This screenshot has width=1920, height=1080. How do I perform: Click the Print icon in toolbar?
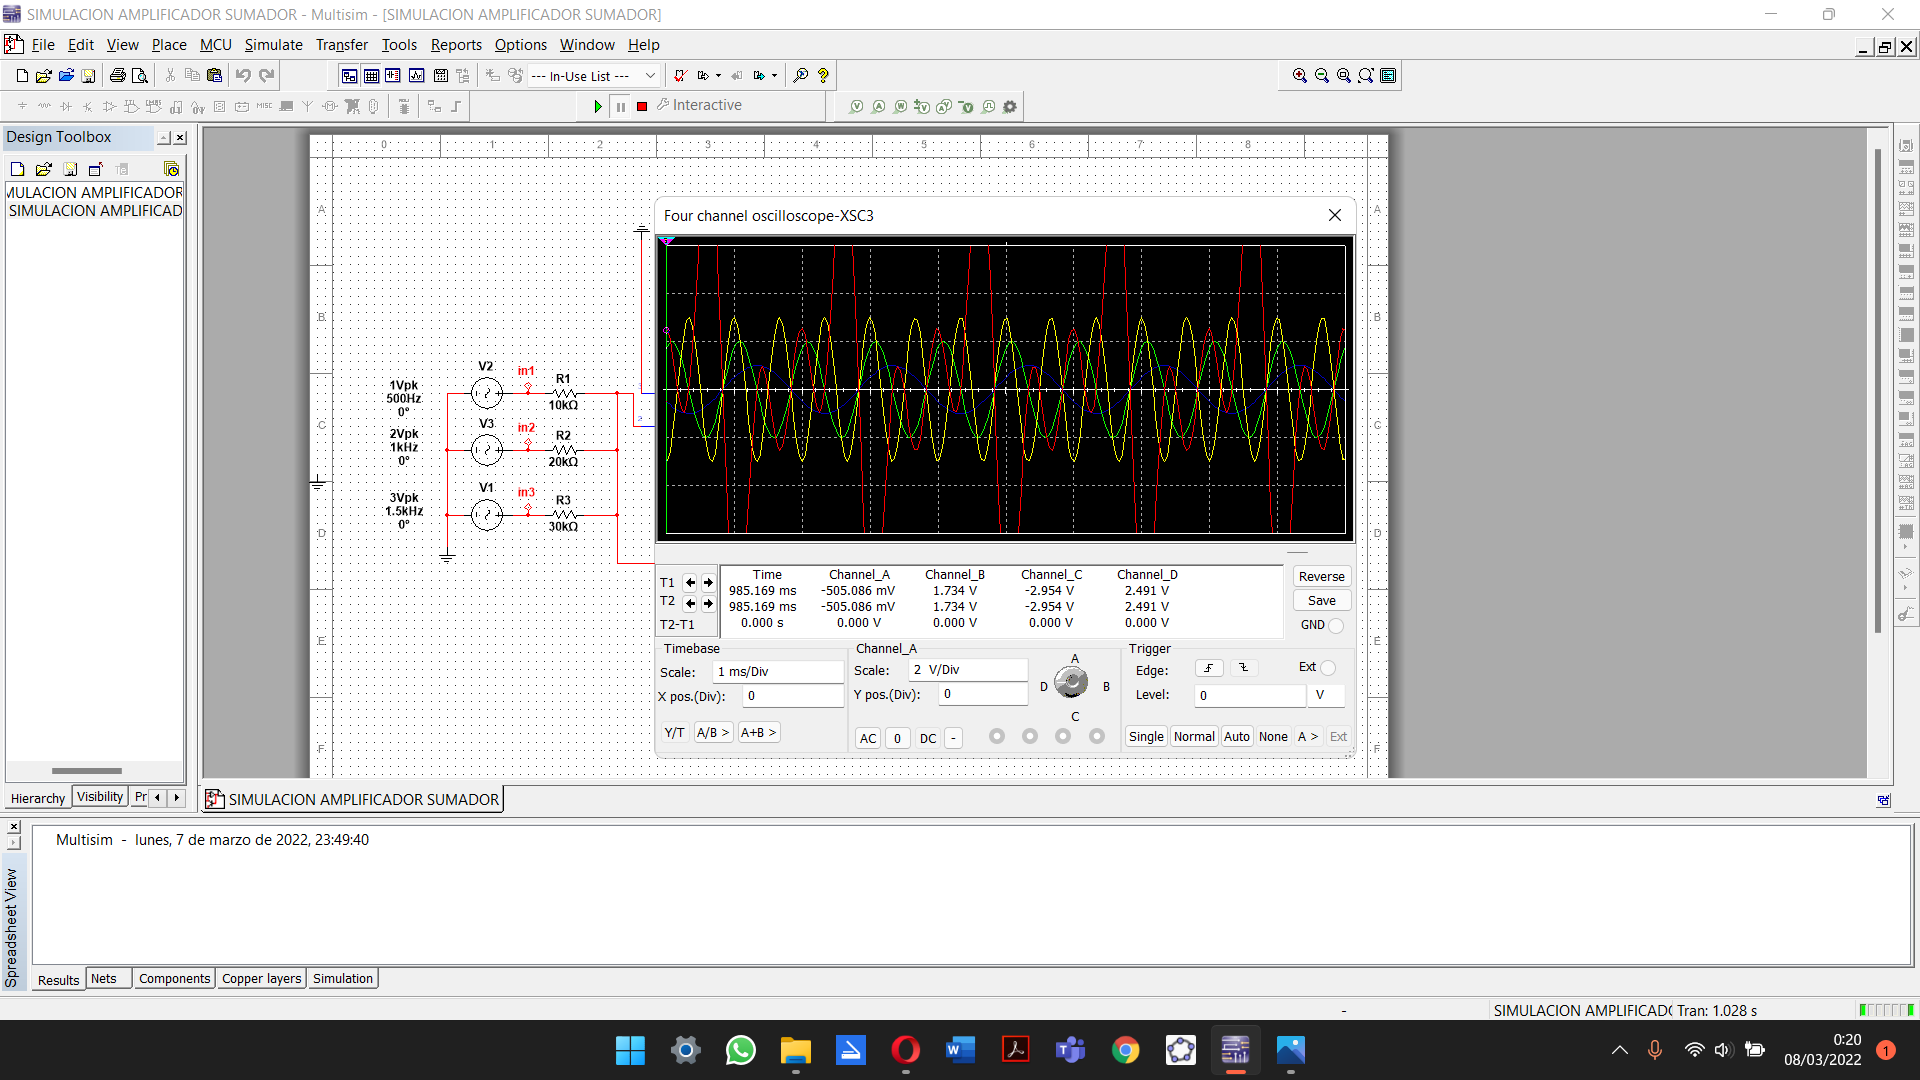tap(118, 76)
